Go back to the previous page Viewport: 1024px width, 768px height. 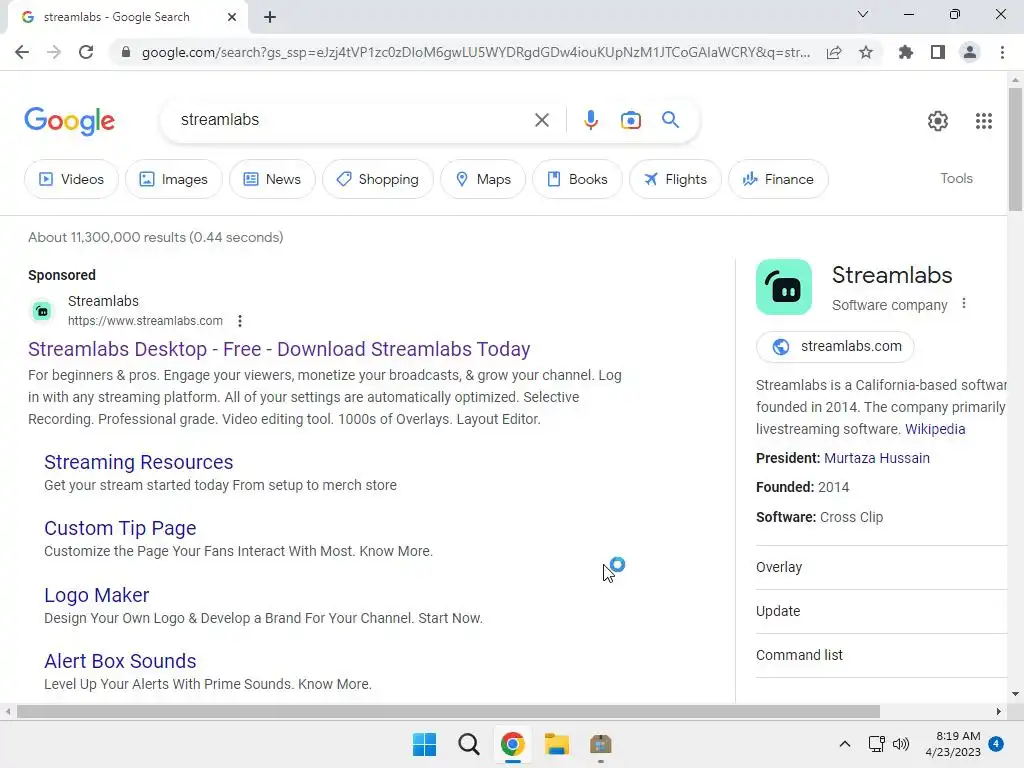tap(22, 52)
